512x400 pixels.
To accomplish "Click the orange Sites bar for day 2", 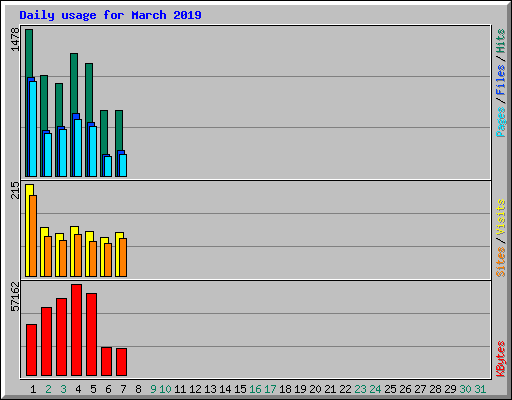I will click(x=48, y=256).
